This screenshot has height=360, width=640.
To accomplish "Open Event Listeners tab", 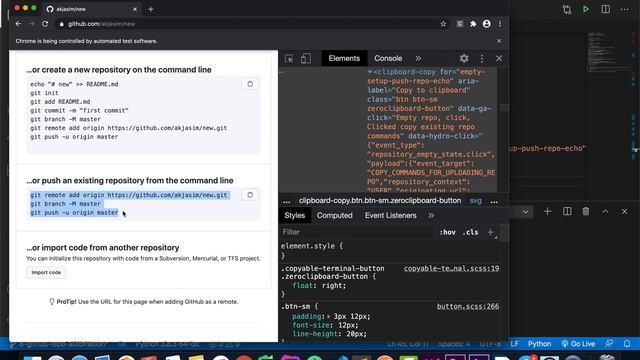I will [x=391, y=216].
